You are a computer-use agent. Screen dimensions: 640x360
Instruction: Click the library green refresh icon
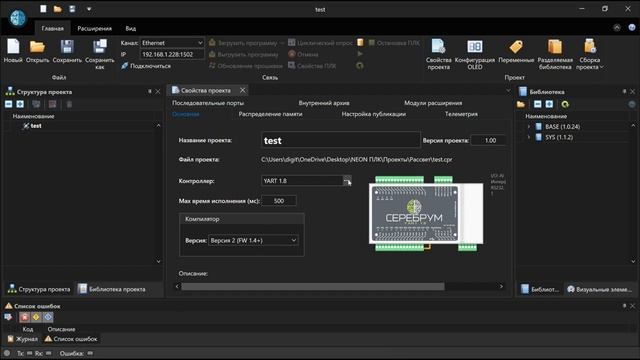coord(565,104)
